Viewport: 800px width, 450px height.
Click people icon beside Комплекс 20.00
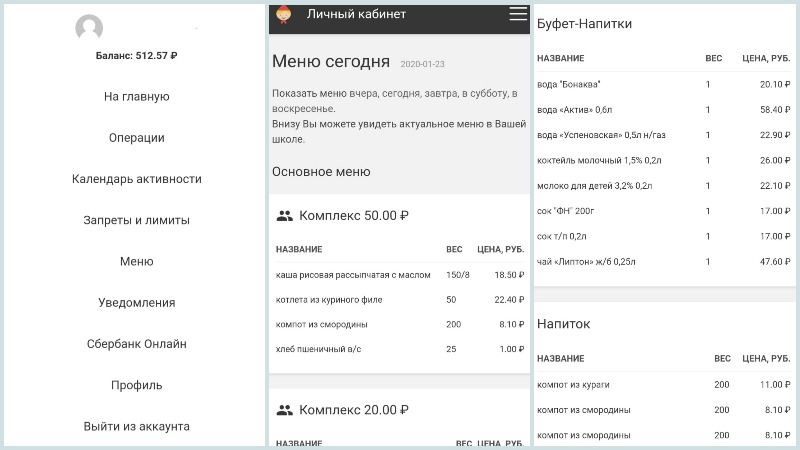coord(285,410)
